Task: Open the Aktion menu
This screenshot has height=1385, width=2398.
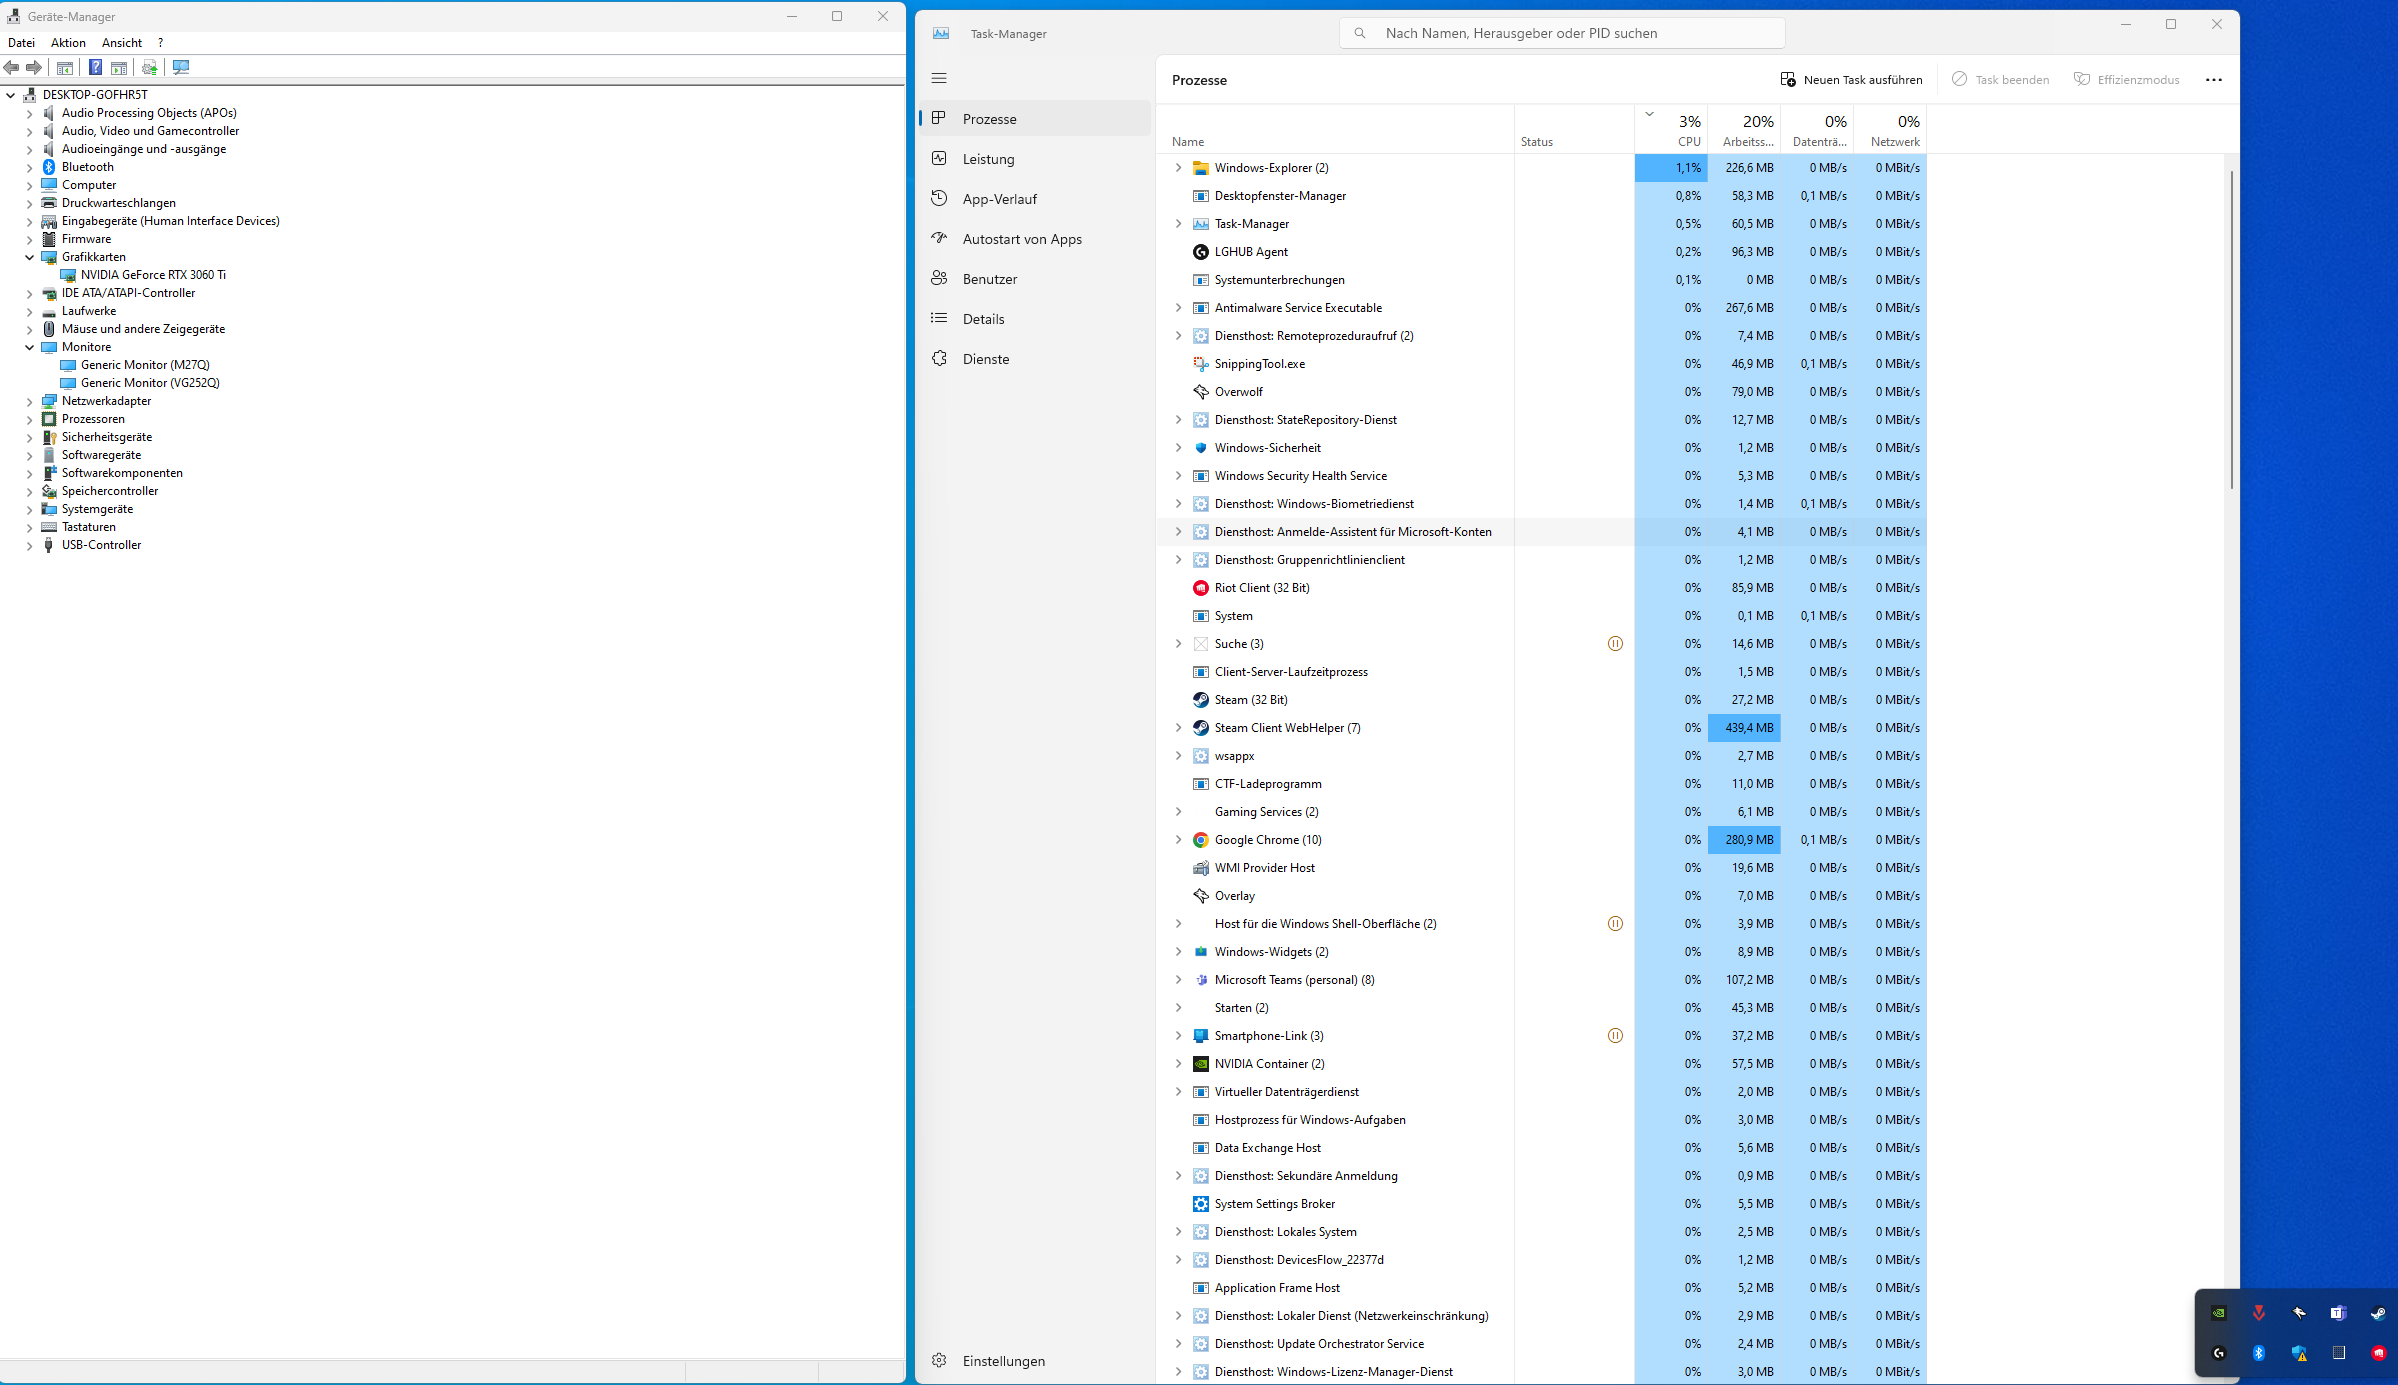Action: (68, 43)
